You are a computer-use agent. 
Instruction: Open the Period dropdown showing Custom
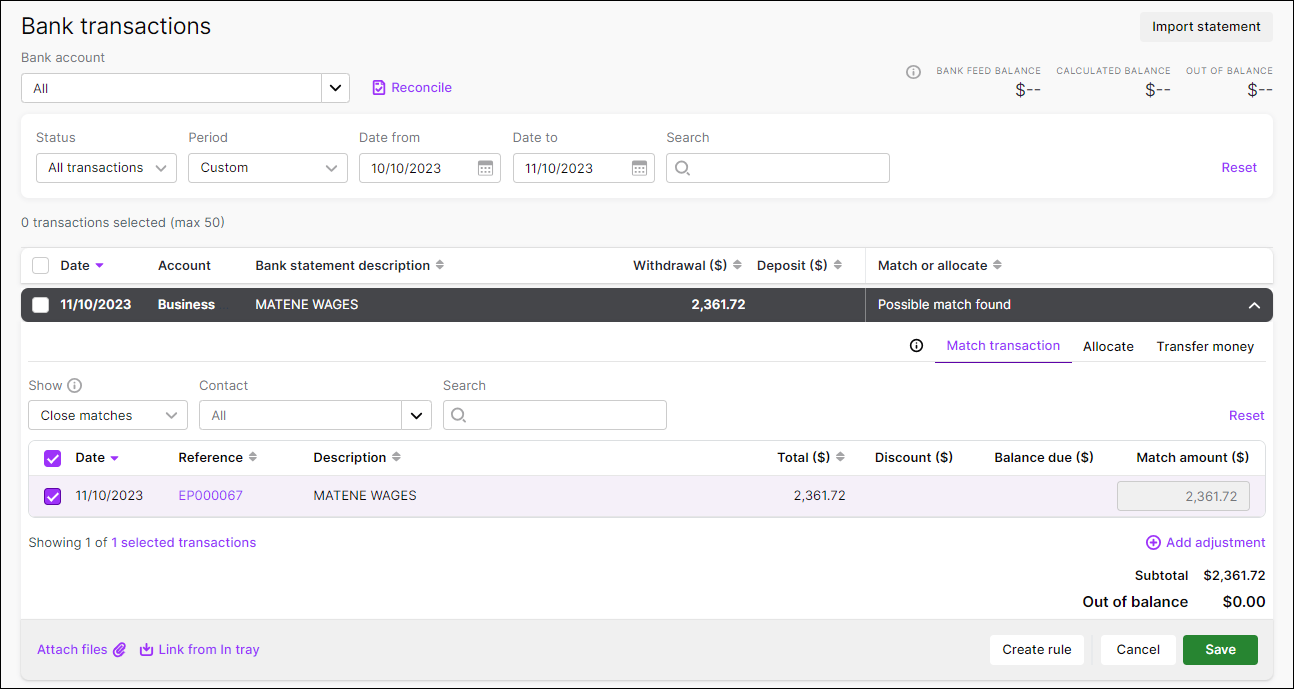[267, 168]
